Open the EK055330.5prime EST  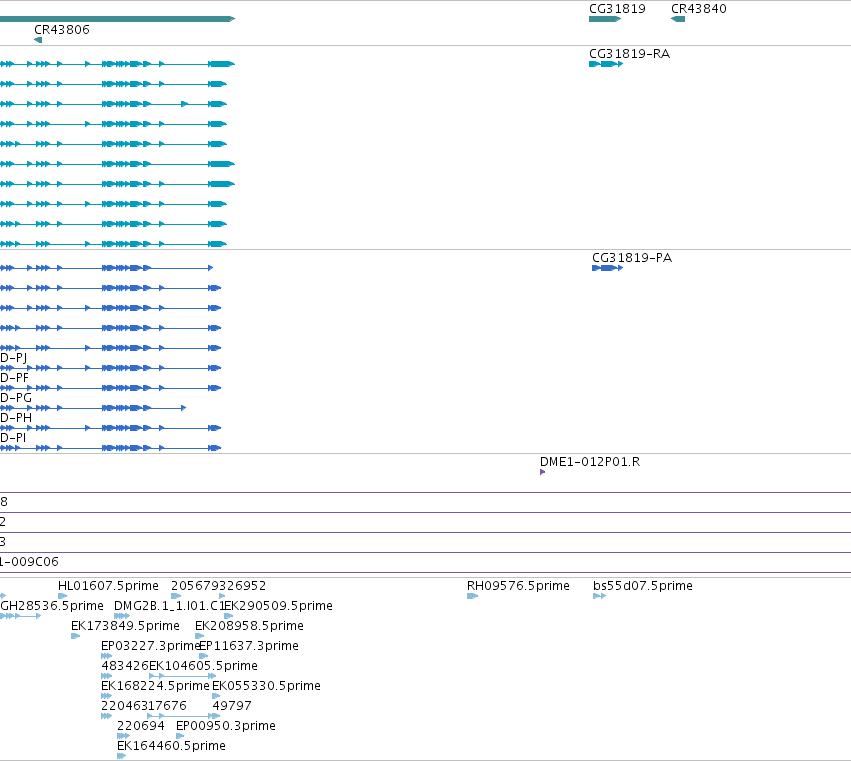click(216, 696)
